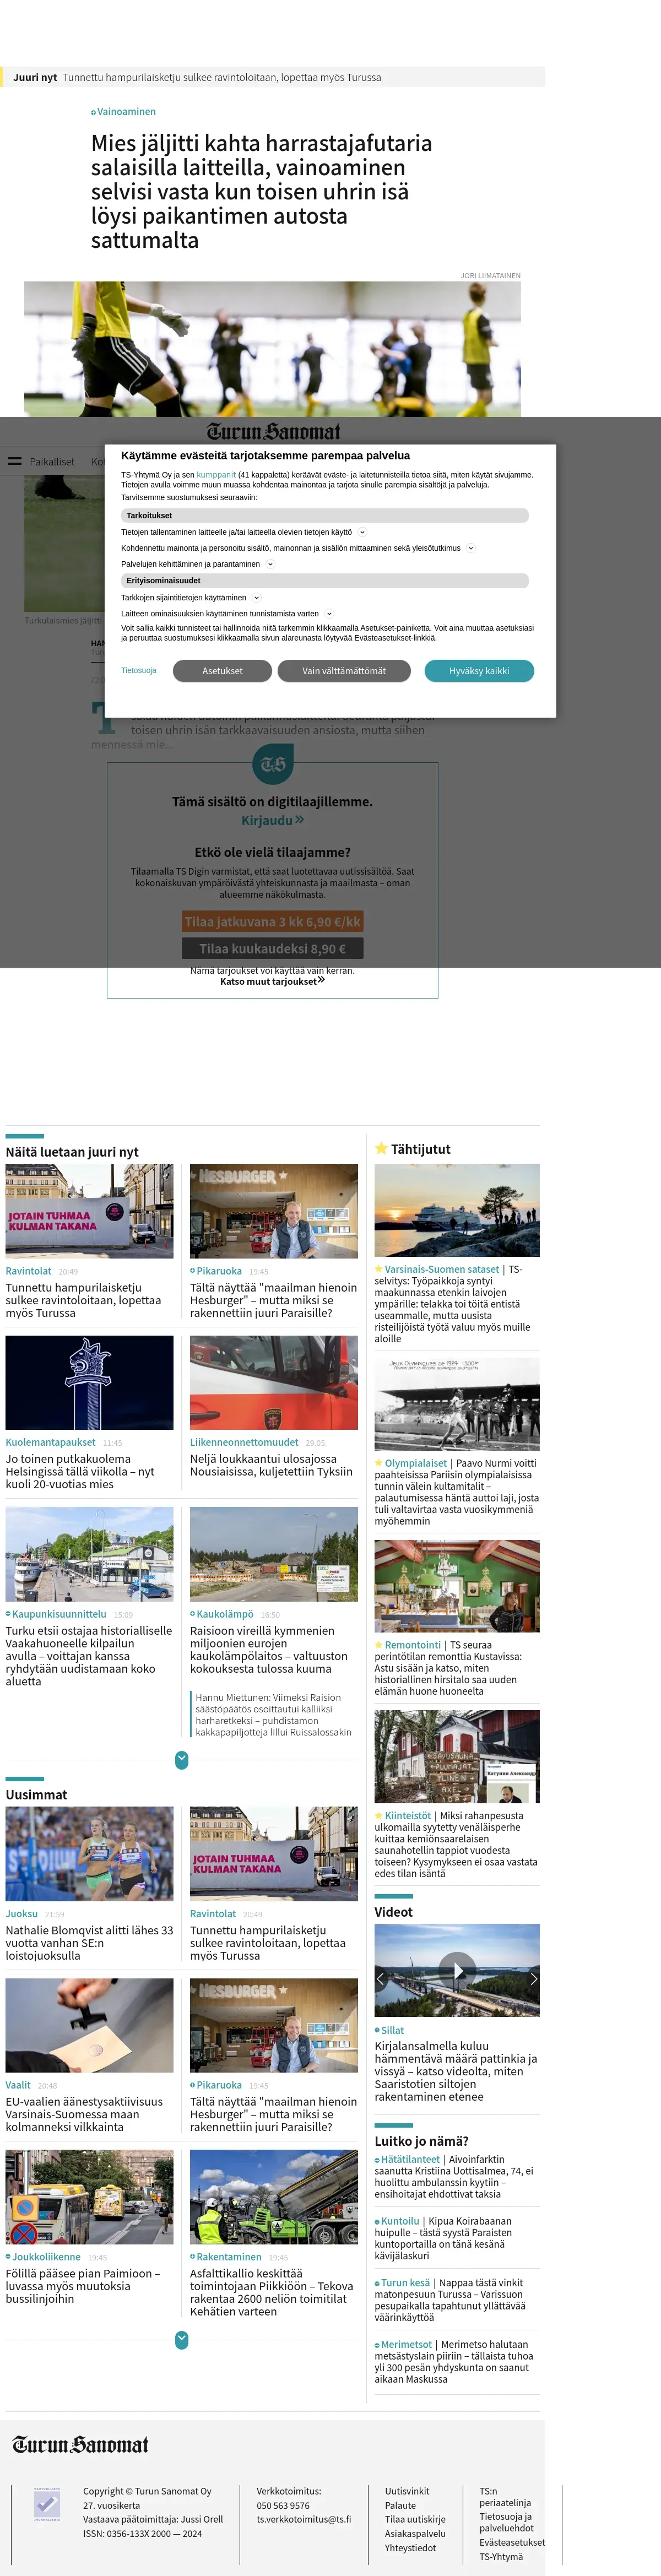Open the green-walled manor room photo
661x2576 pixels.
(457, 1586)
